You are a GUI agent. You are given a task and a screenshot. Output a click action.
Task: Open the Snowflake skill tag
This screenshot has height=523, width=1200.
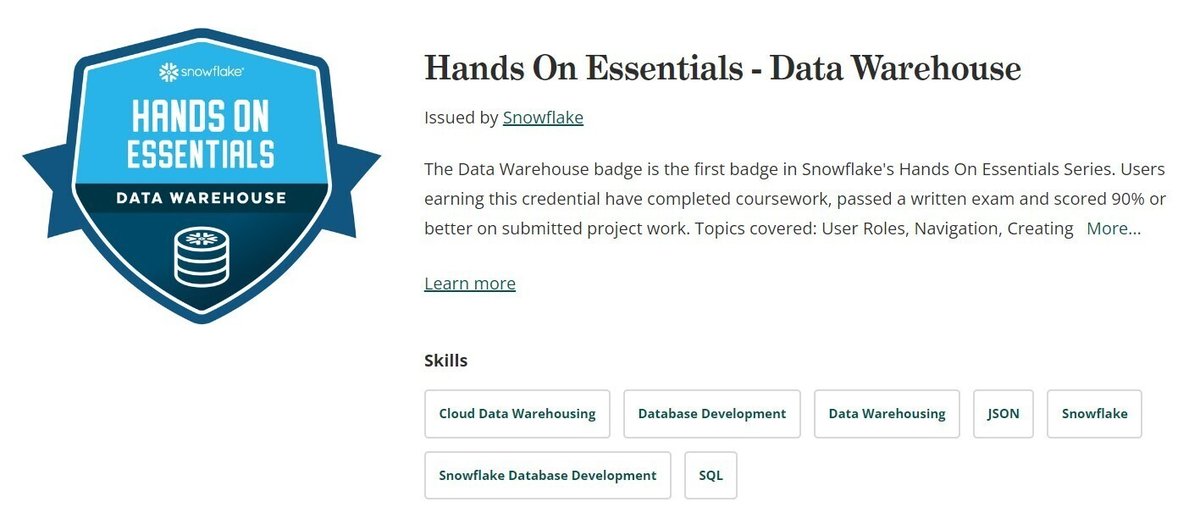1094,414
